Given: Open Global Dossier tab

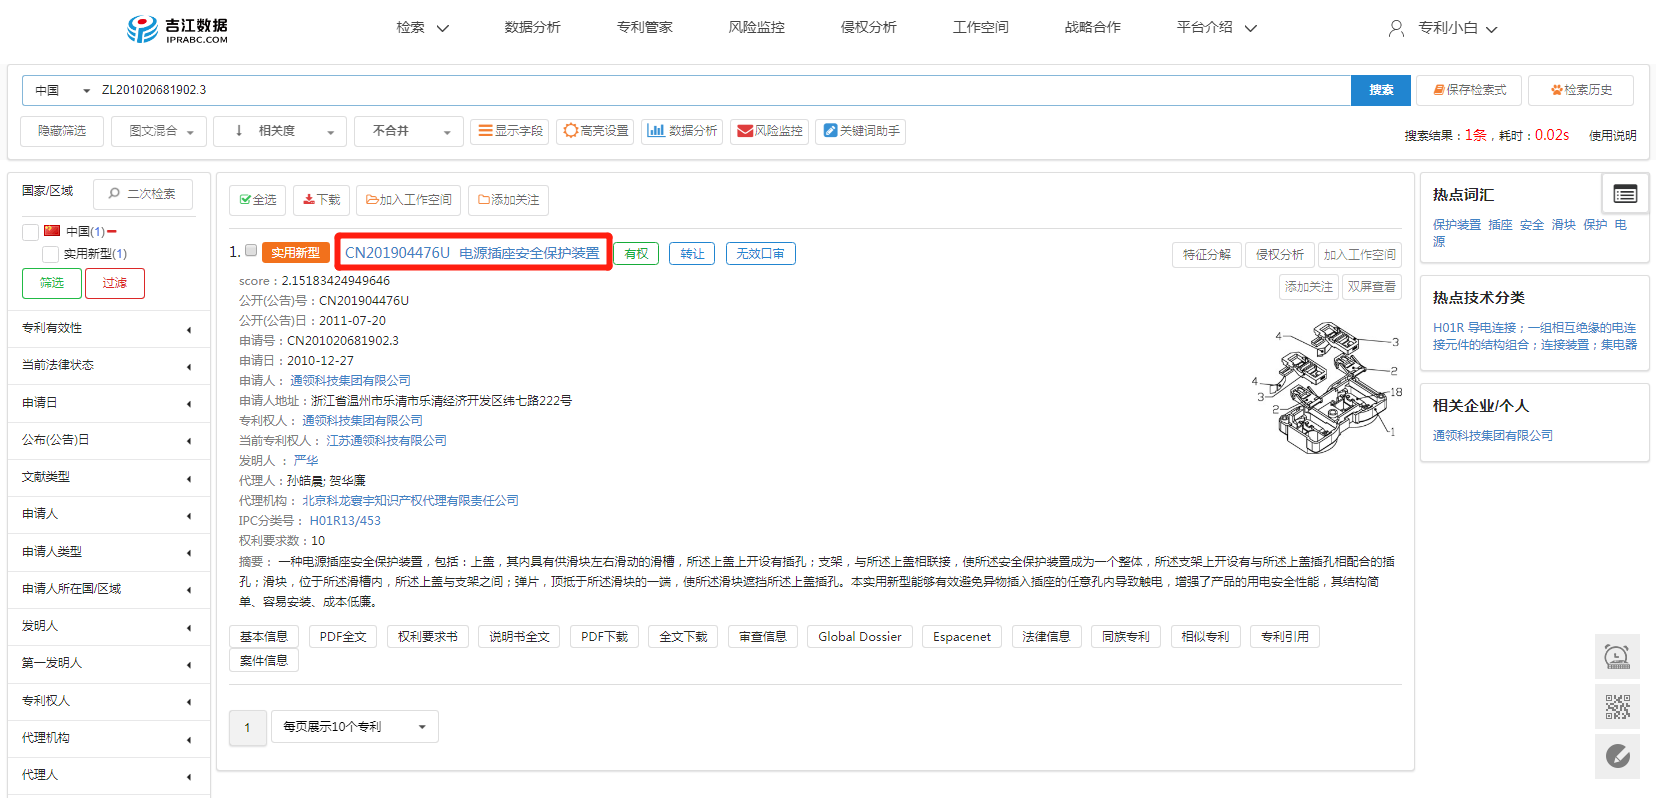Looking at the screenshot, I should click(x=859, y=637).
